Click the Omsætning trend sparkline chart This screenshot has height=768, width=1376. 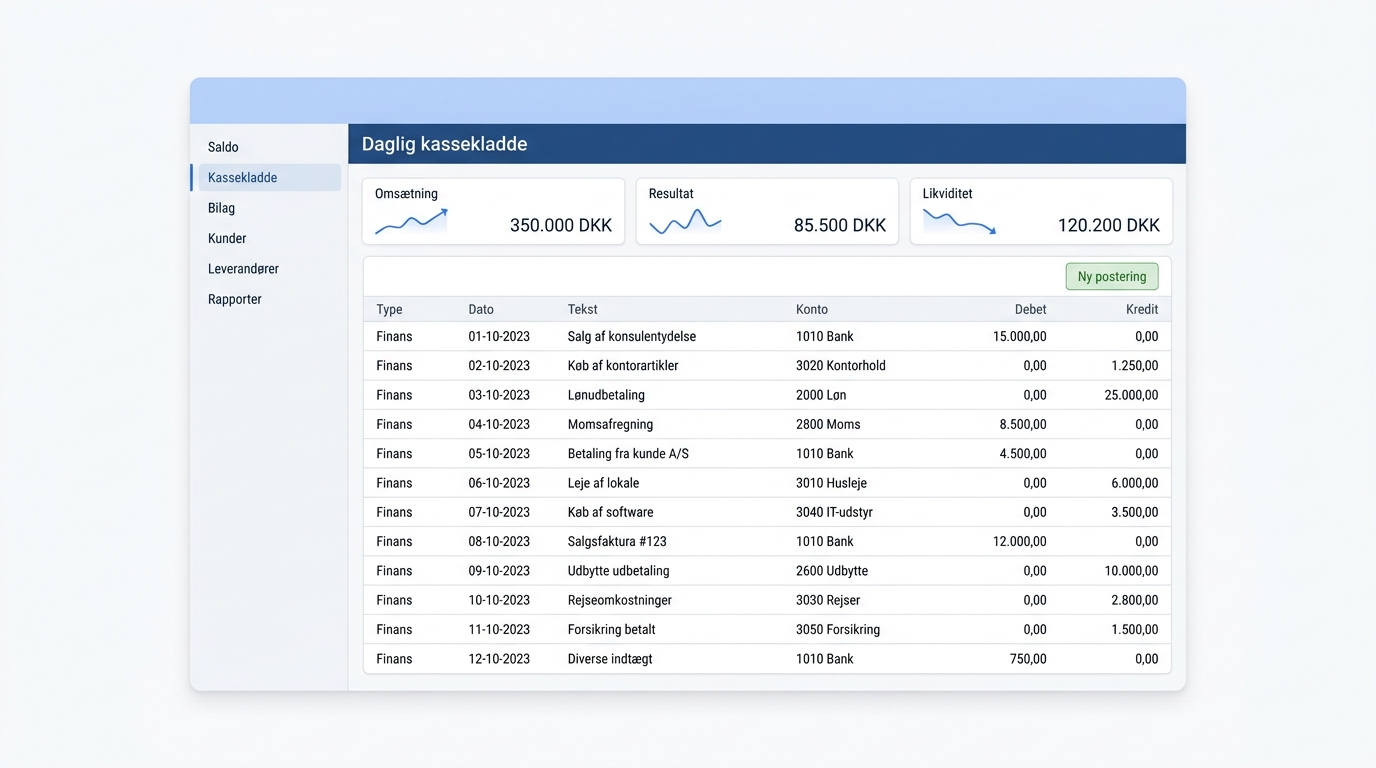[411, 222]
